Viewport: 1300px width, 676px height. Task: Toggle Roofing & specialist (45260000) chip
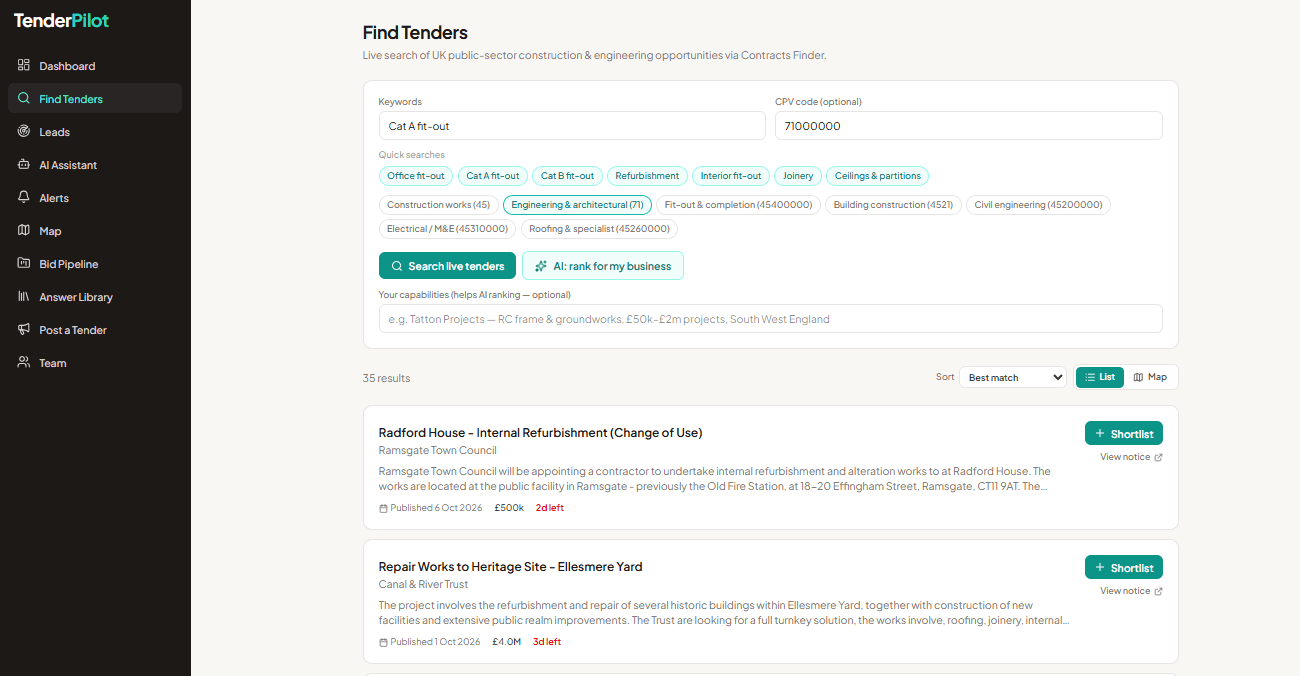[x=599, y=229]
